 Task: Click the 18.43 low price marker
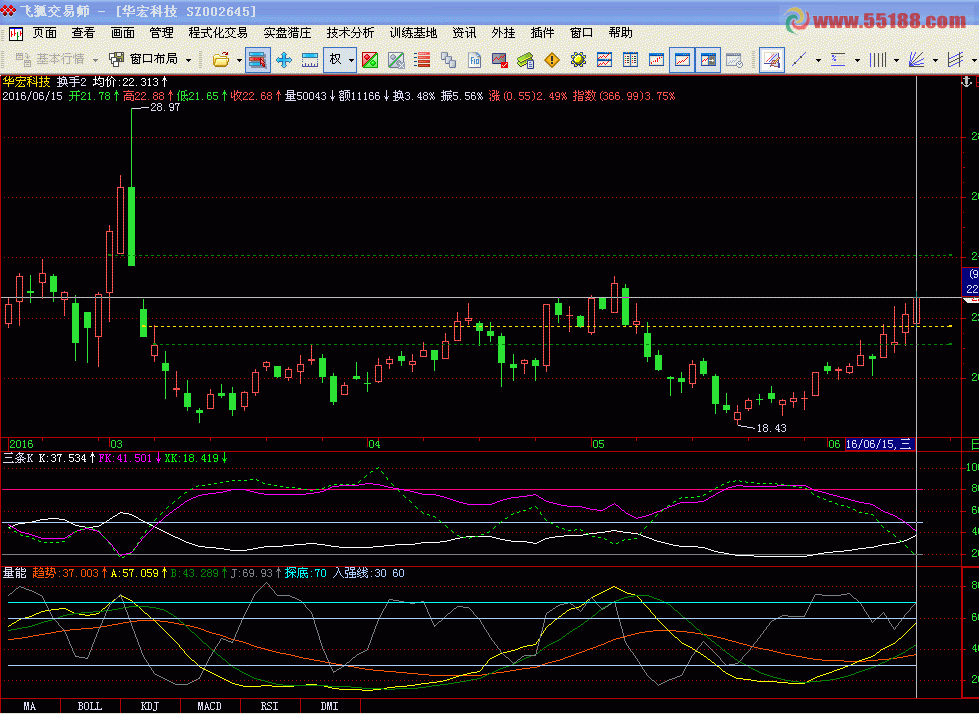tap(771, 428)
